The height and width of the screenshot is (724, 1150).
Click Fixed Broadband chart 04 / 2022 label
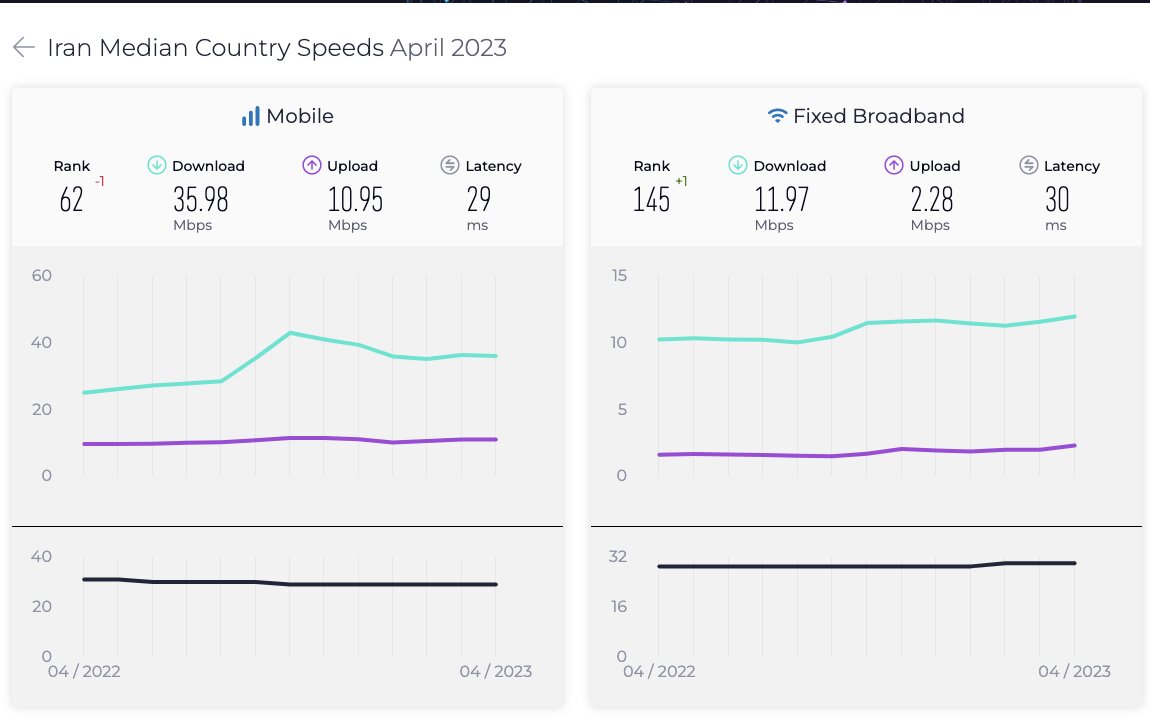(659, 672)
